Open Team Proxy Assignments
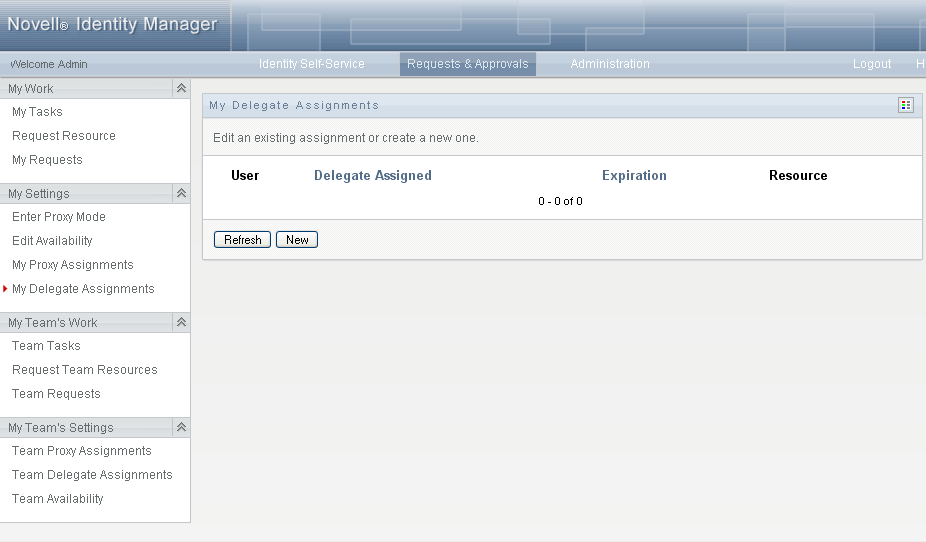 [x=81, y=451]
